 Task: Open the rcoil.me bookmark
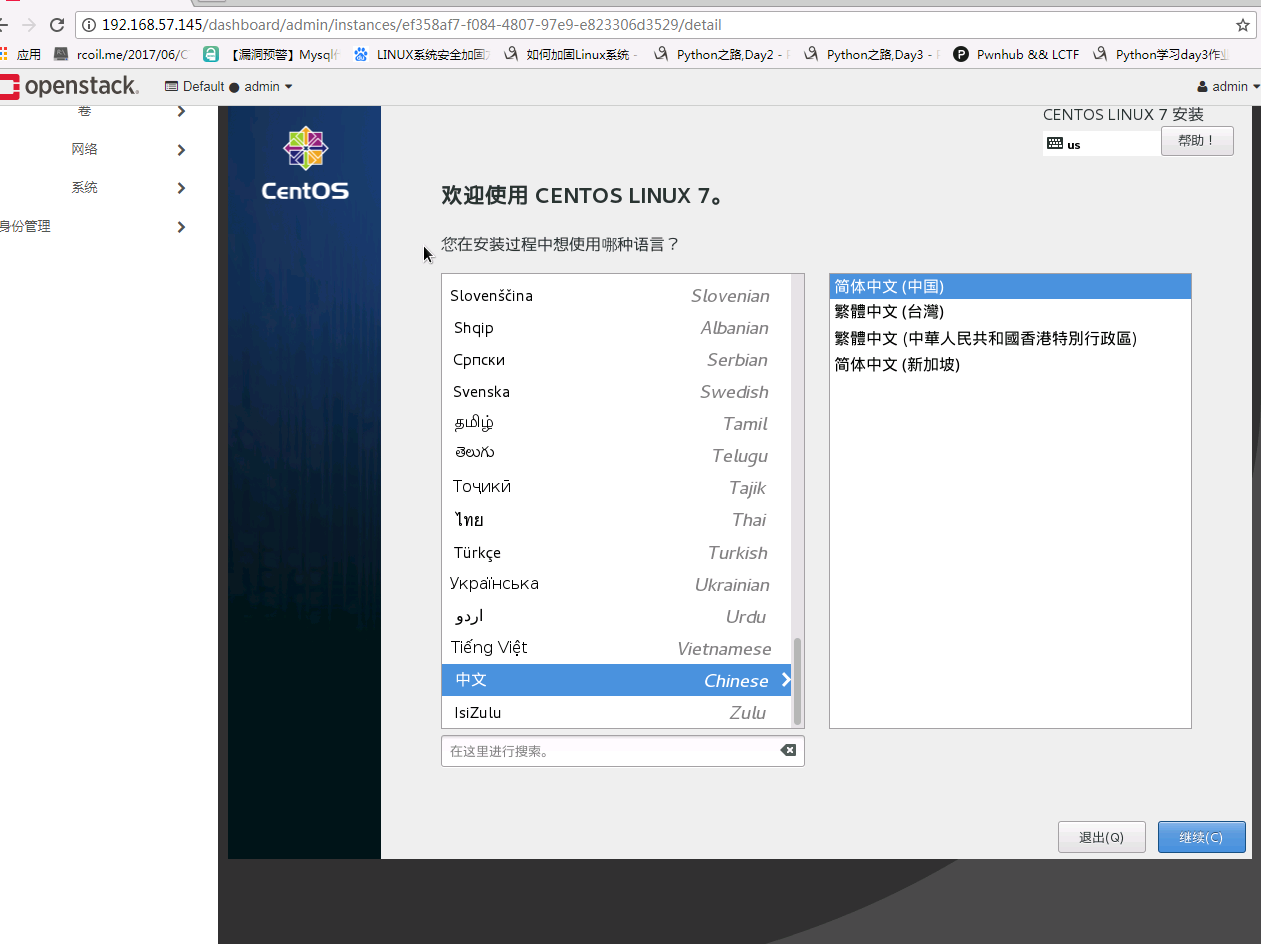pos(122,55)
